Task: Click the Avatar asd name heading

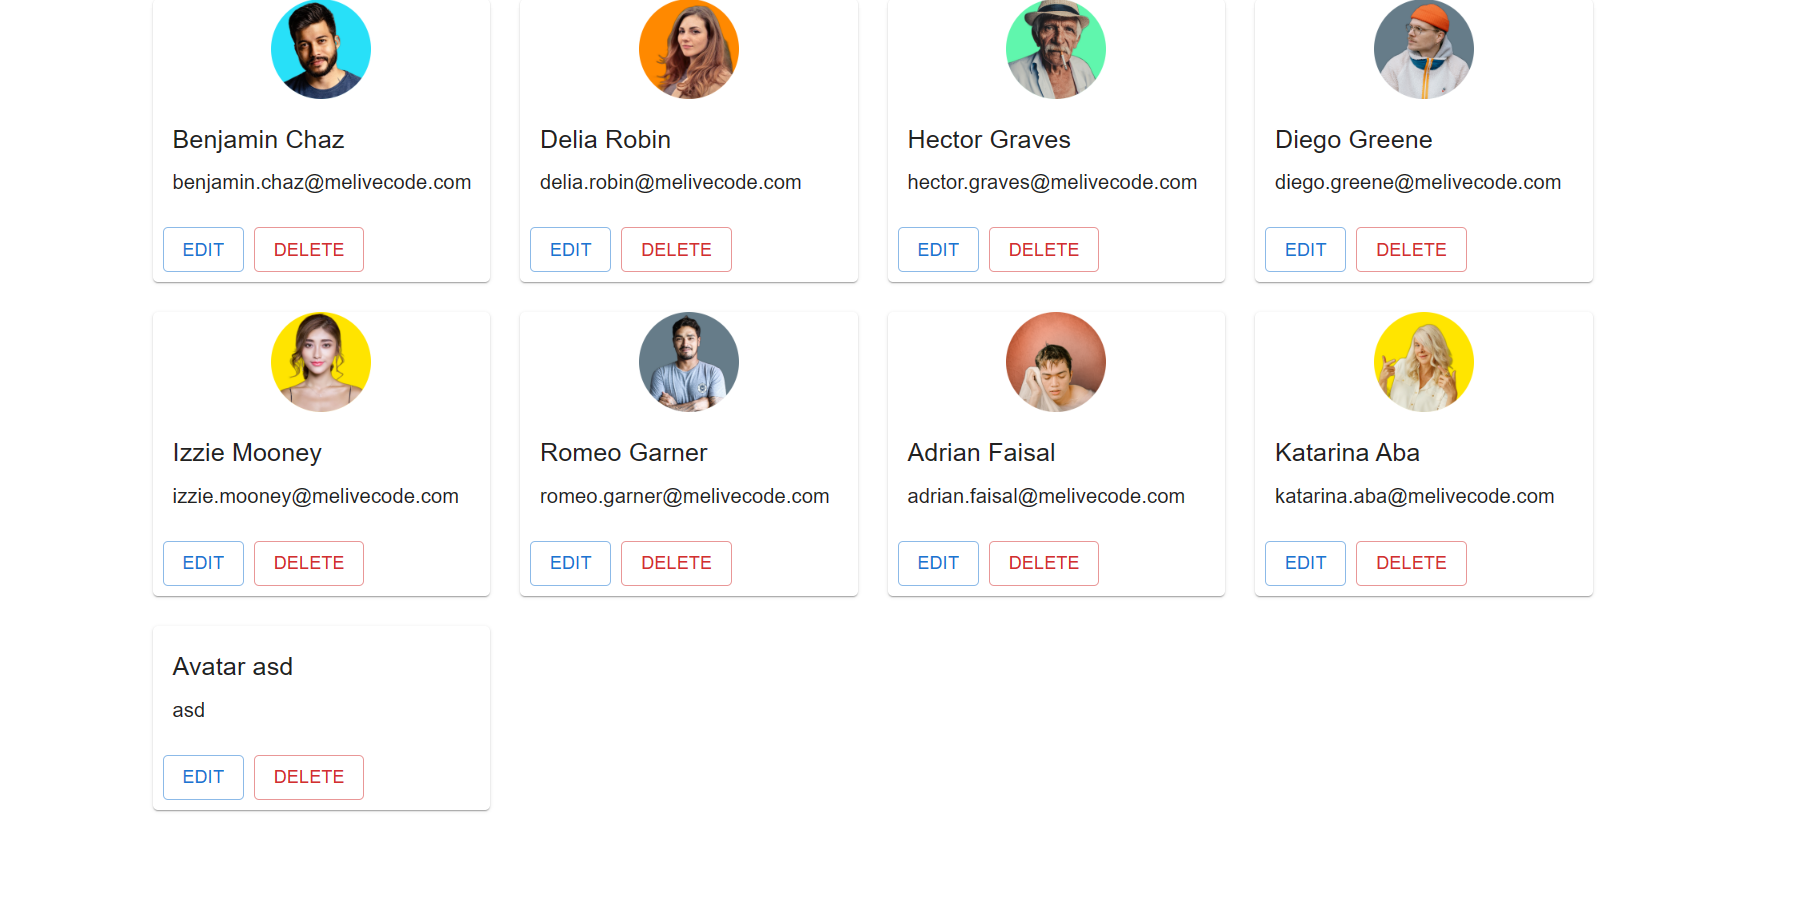Action: pos(233,667)
